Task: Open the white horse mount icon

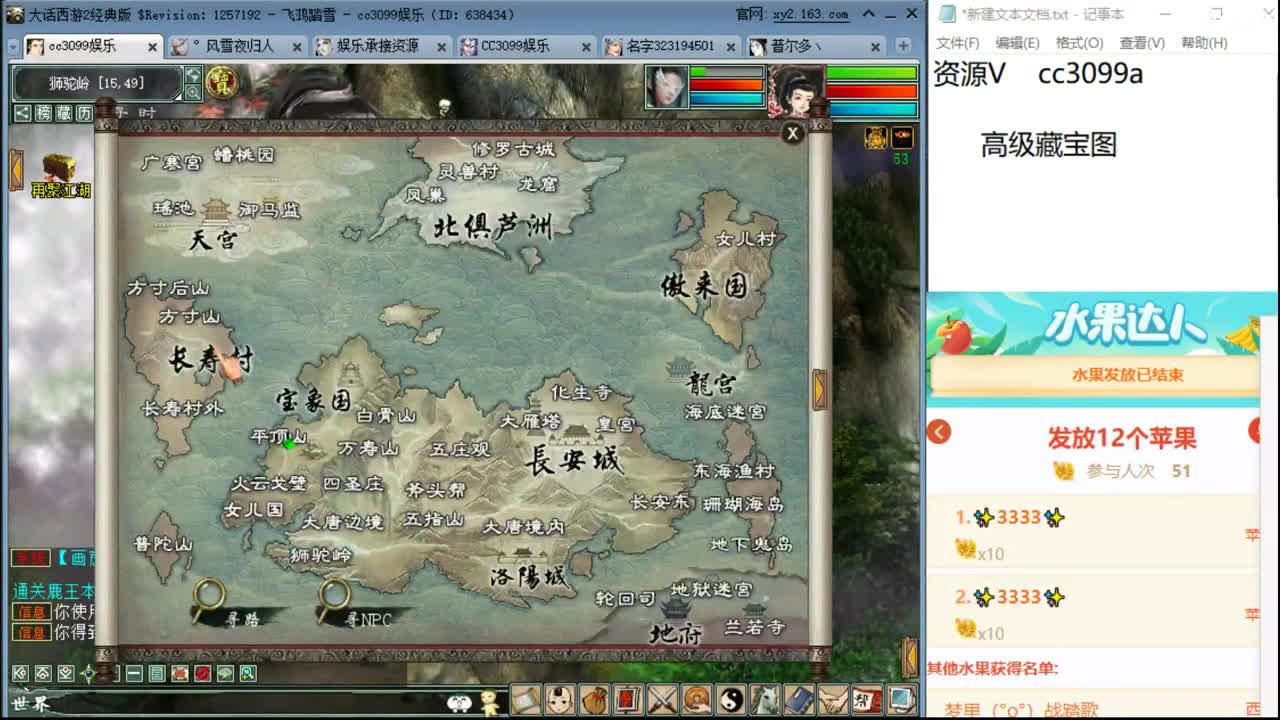Action: 765,700
